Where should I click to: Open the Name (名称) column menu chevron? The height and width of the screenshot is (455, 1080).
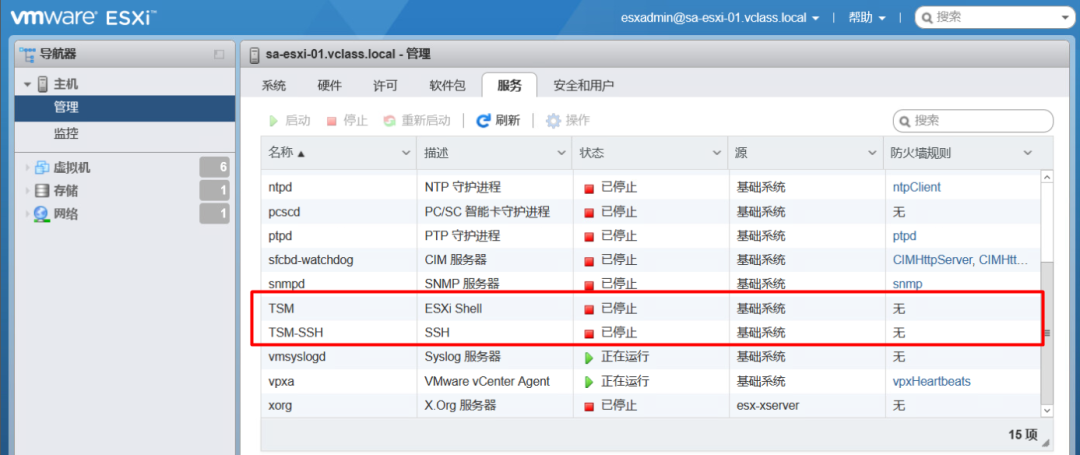(x=405, y=152)
